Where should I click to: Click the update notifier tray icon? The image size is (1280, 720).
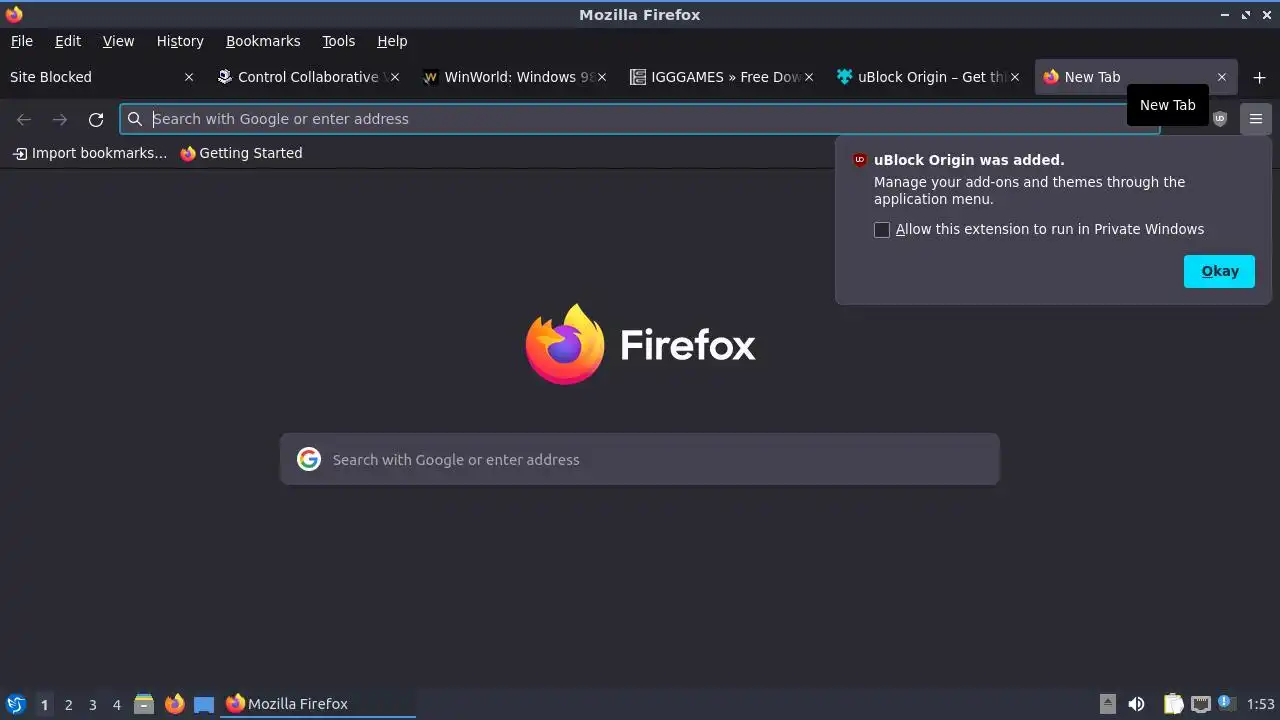tap(1227, 704)
